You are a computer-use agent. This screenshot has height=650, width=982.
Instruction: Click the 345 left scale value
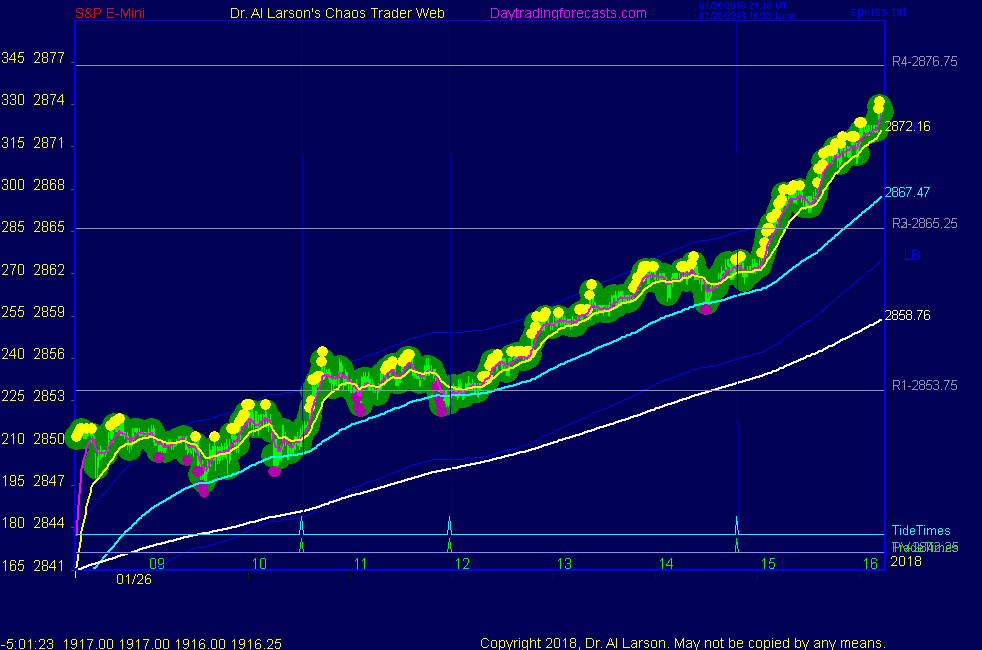coord(13,58)
